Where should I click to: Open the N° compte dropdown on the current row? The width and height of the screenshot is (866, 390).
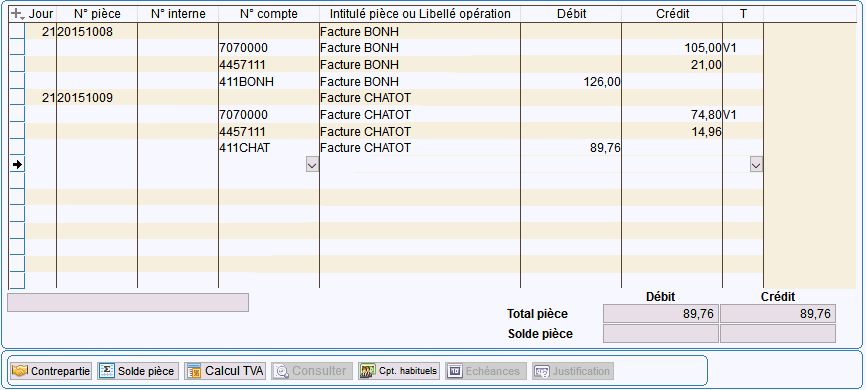point(313,165)
